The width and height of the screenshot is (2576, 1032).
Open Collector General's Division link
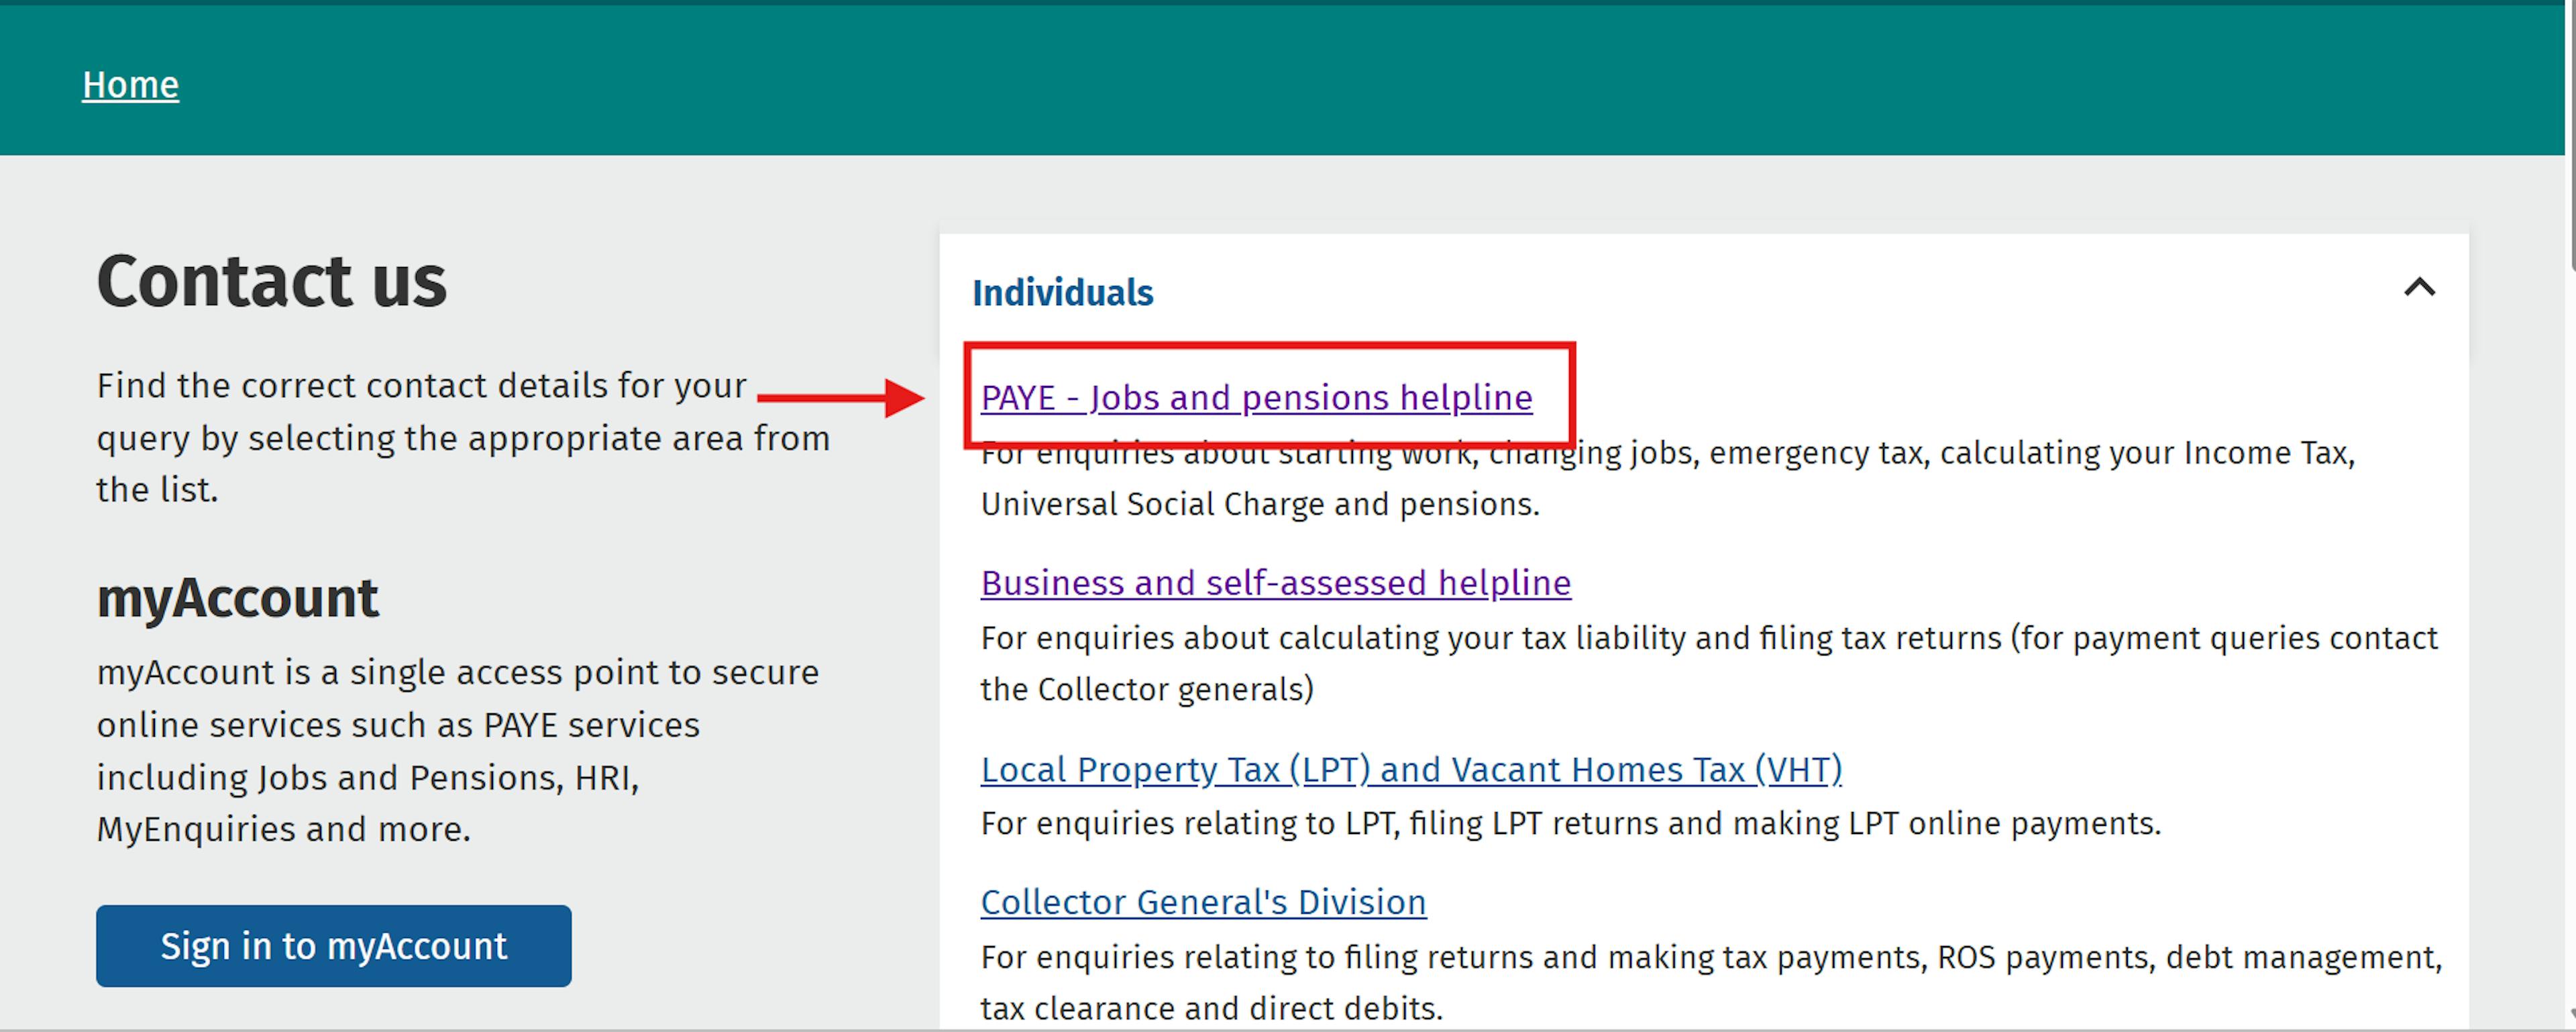coord(1202,902)
